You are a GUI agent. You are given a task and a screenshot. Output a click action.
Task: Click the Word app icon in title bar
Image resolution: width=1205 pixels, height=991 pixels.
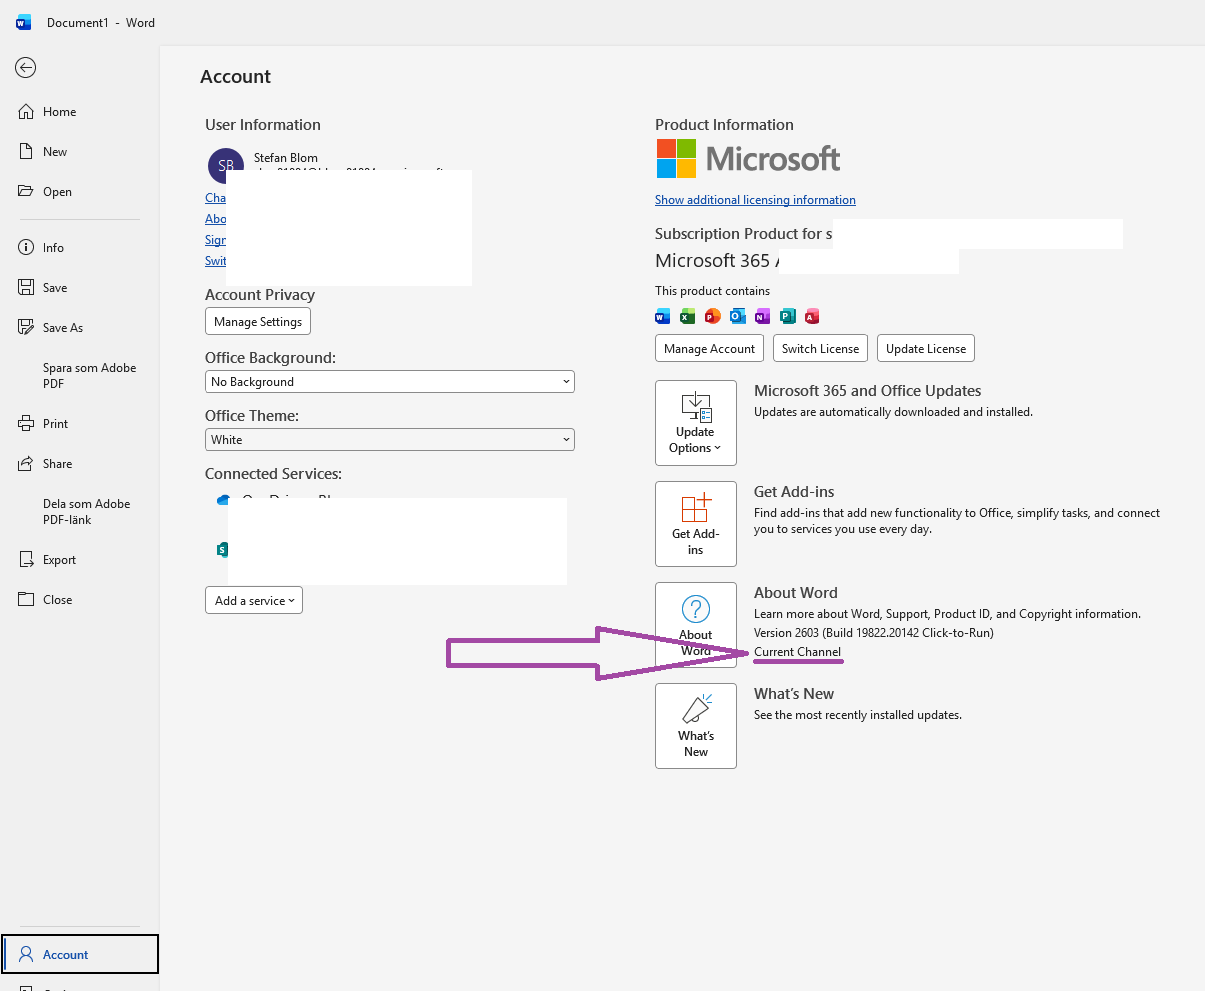point(23,22)
